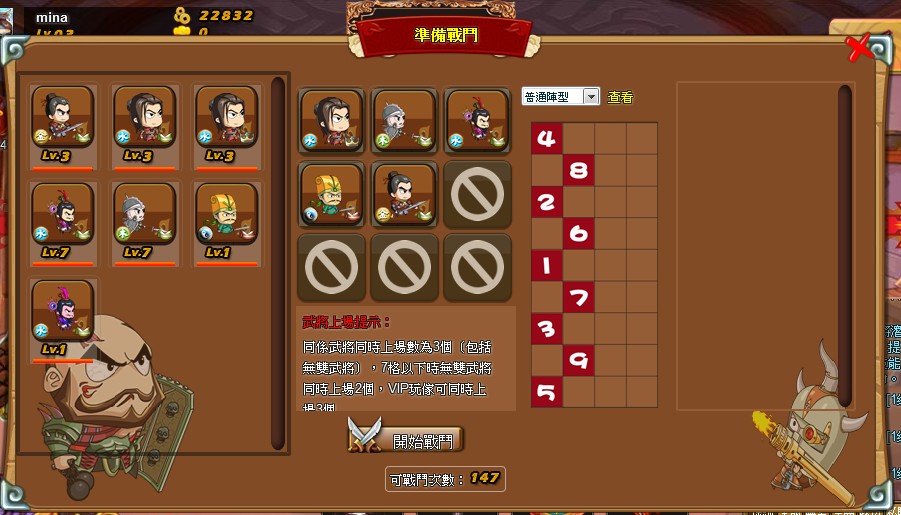
Task: Click the right panel's vertical scrollbar
Action: [844, 246]
